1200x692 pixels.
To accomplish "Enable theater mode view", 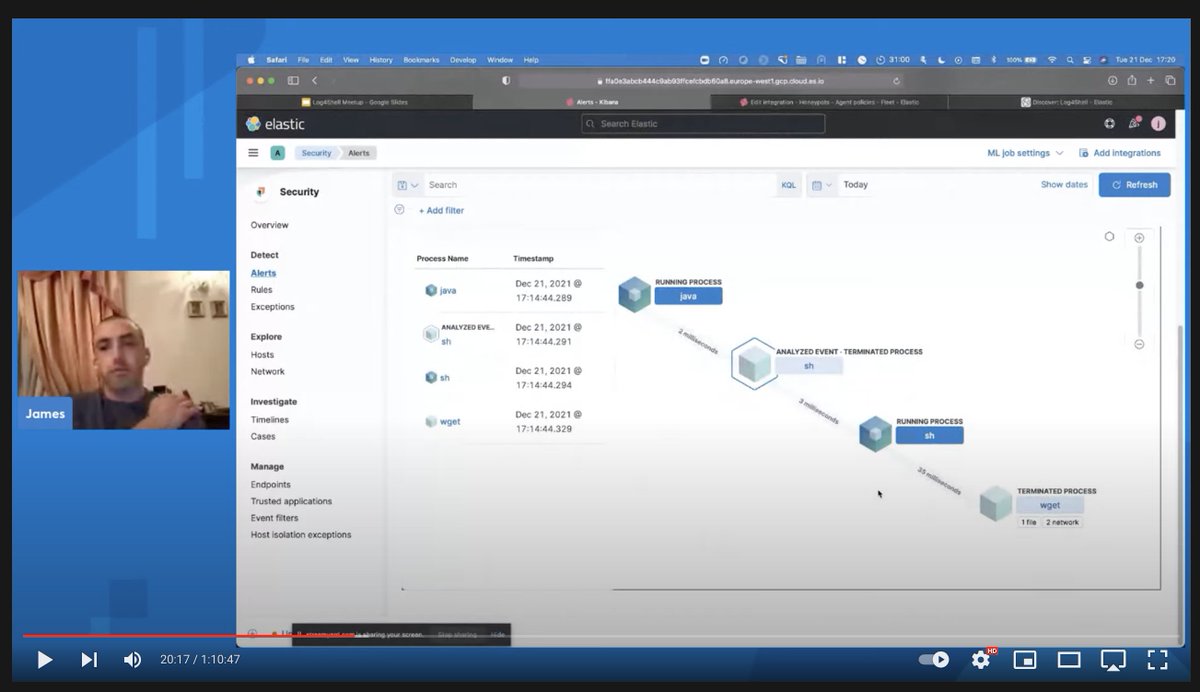I will pos(1069,660).
